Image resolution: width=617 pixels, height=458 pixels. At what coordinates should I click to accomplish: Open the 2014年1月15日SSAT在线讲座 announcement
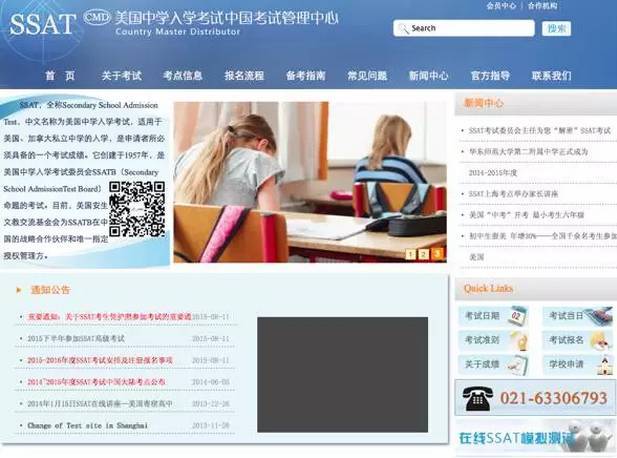tap(100, 404)
